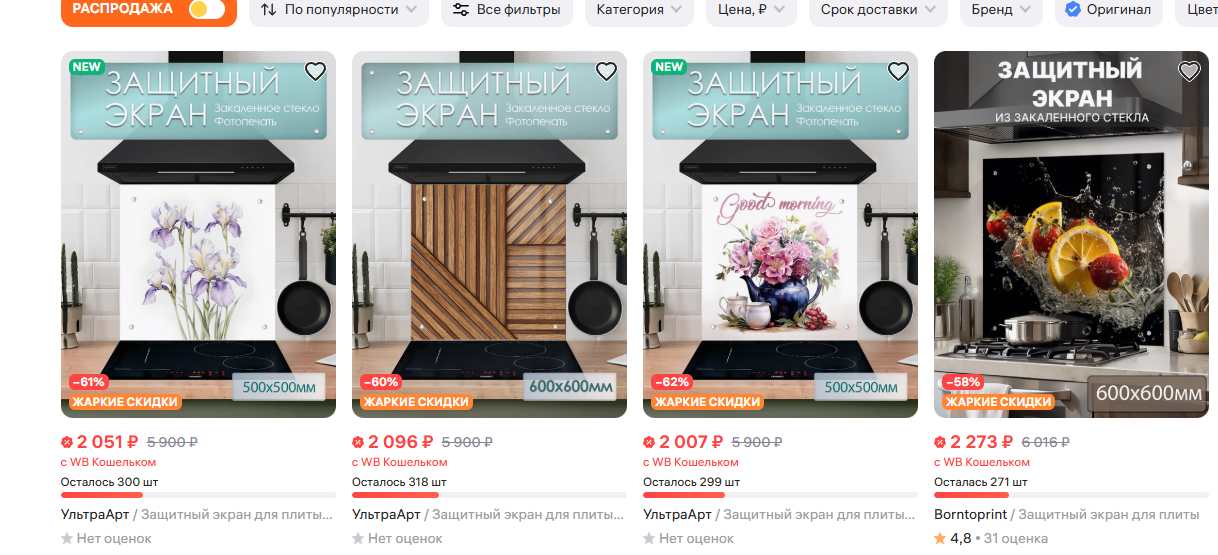Toggle the РАСПРОДАЖА sale switch
The width and height of the screenshot is (1218, 555).
pos(206,9)
